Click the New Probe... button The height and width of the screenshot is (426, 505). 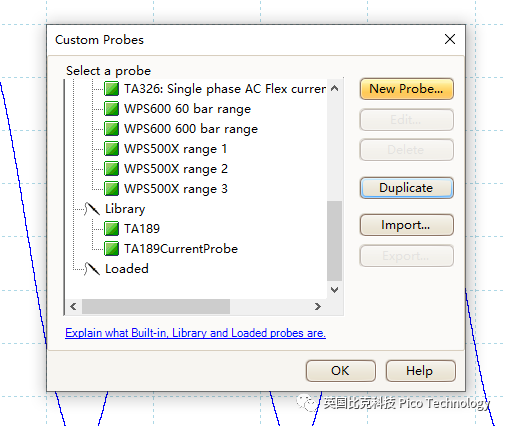(x=407, y=89)
